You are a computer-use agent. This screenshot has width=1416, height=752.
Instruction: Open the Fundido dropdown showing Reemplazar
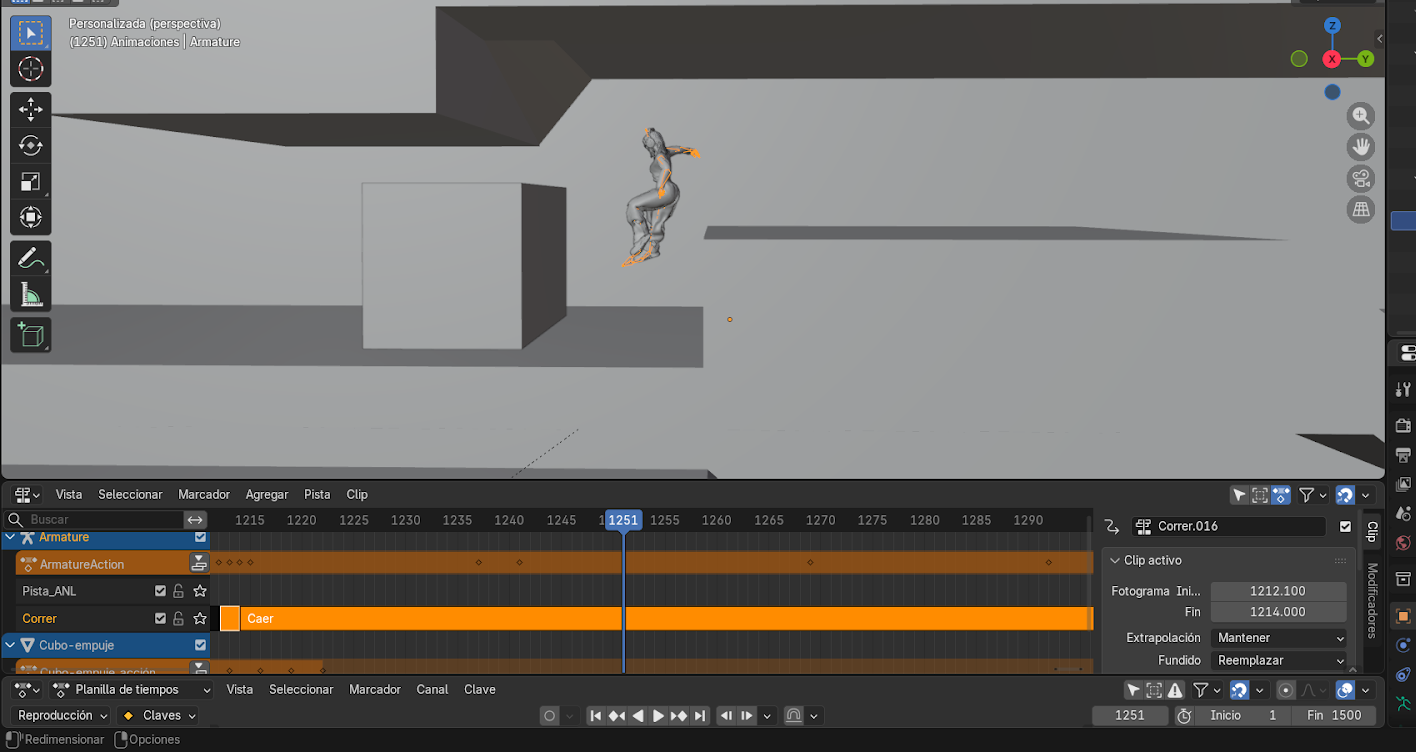[x=1278, y=660]
